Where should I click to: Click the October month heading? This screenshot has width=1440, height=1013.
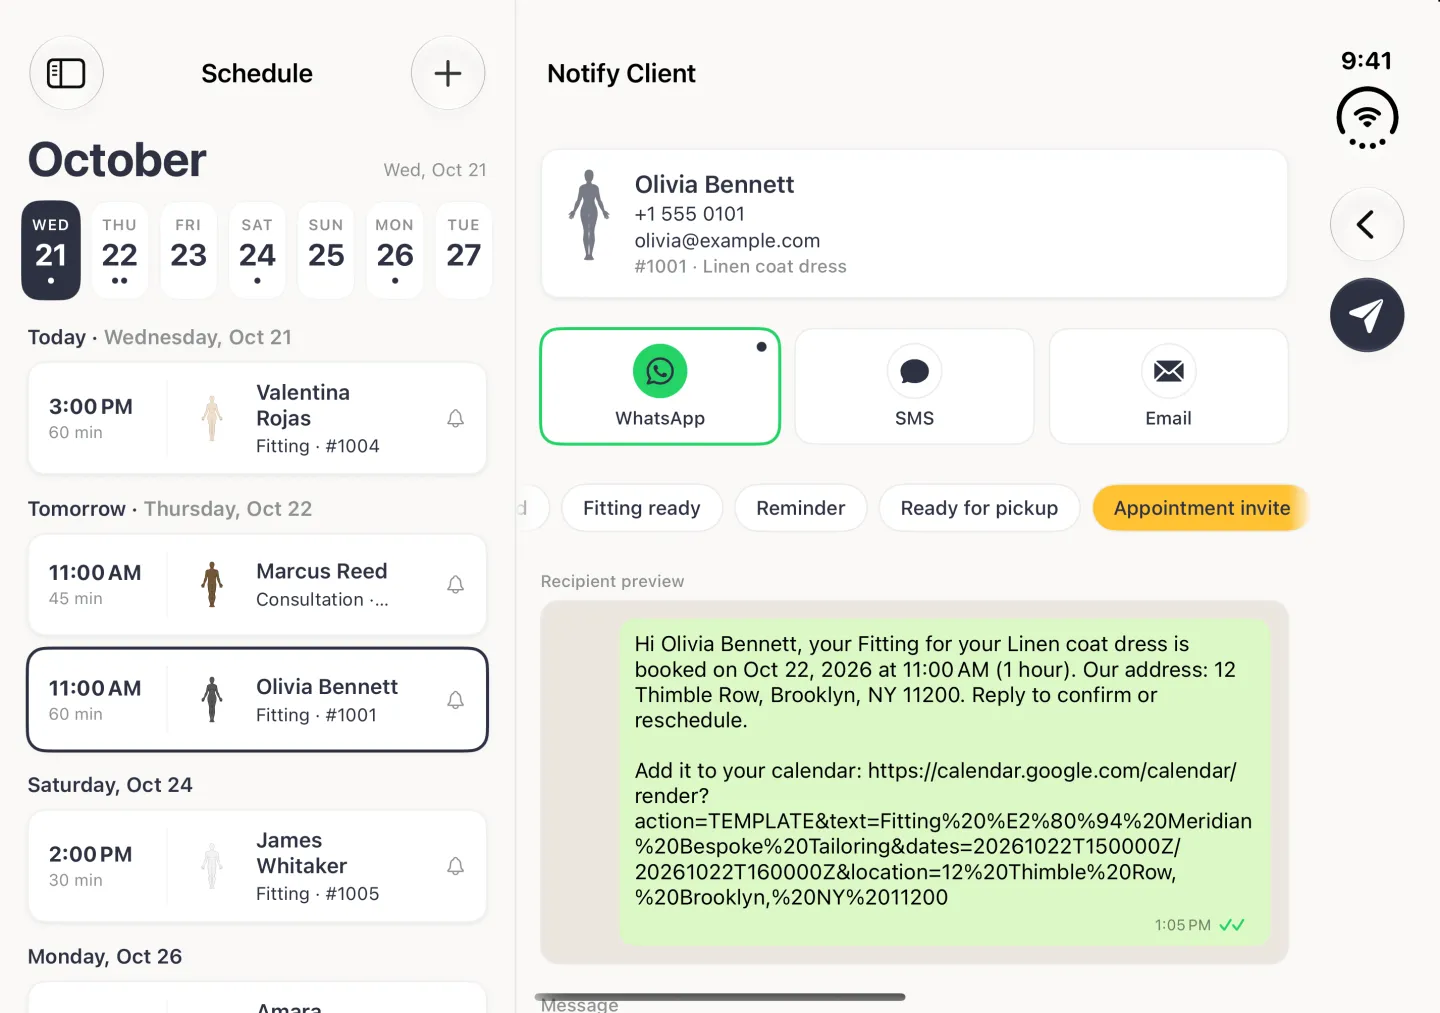pyautogui.click(x=117, y=160)
